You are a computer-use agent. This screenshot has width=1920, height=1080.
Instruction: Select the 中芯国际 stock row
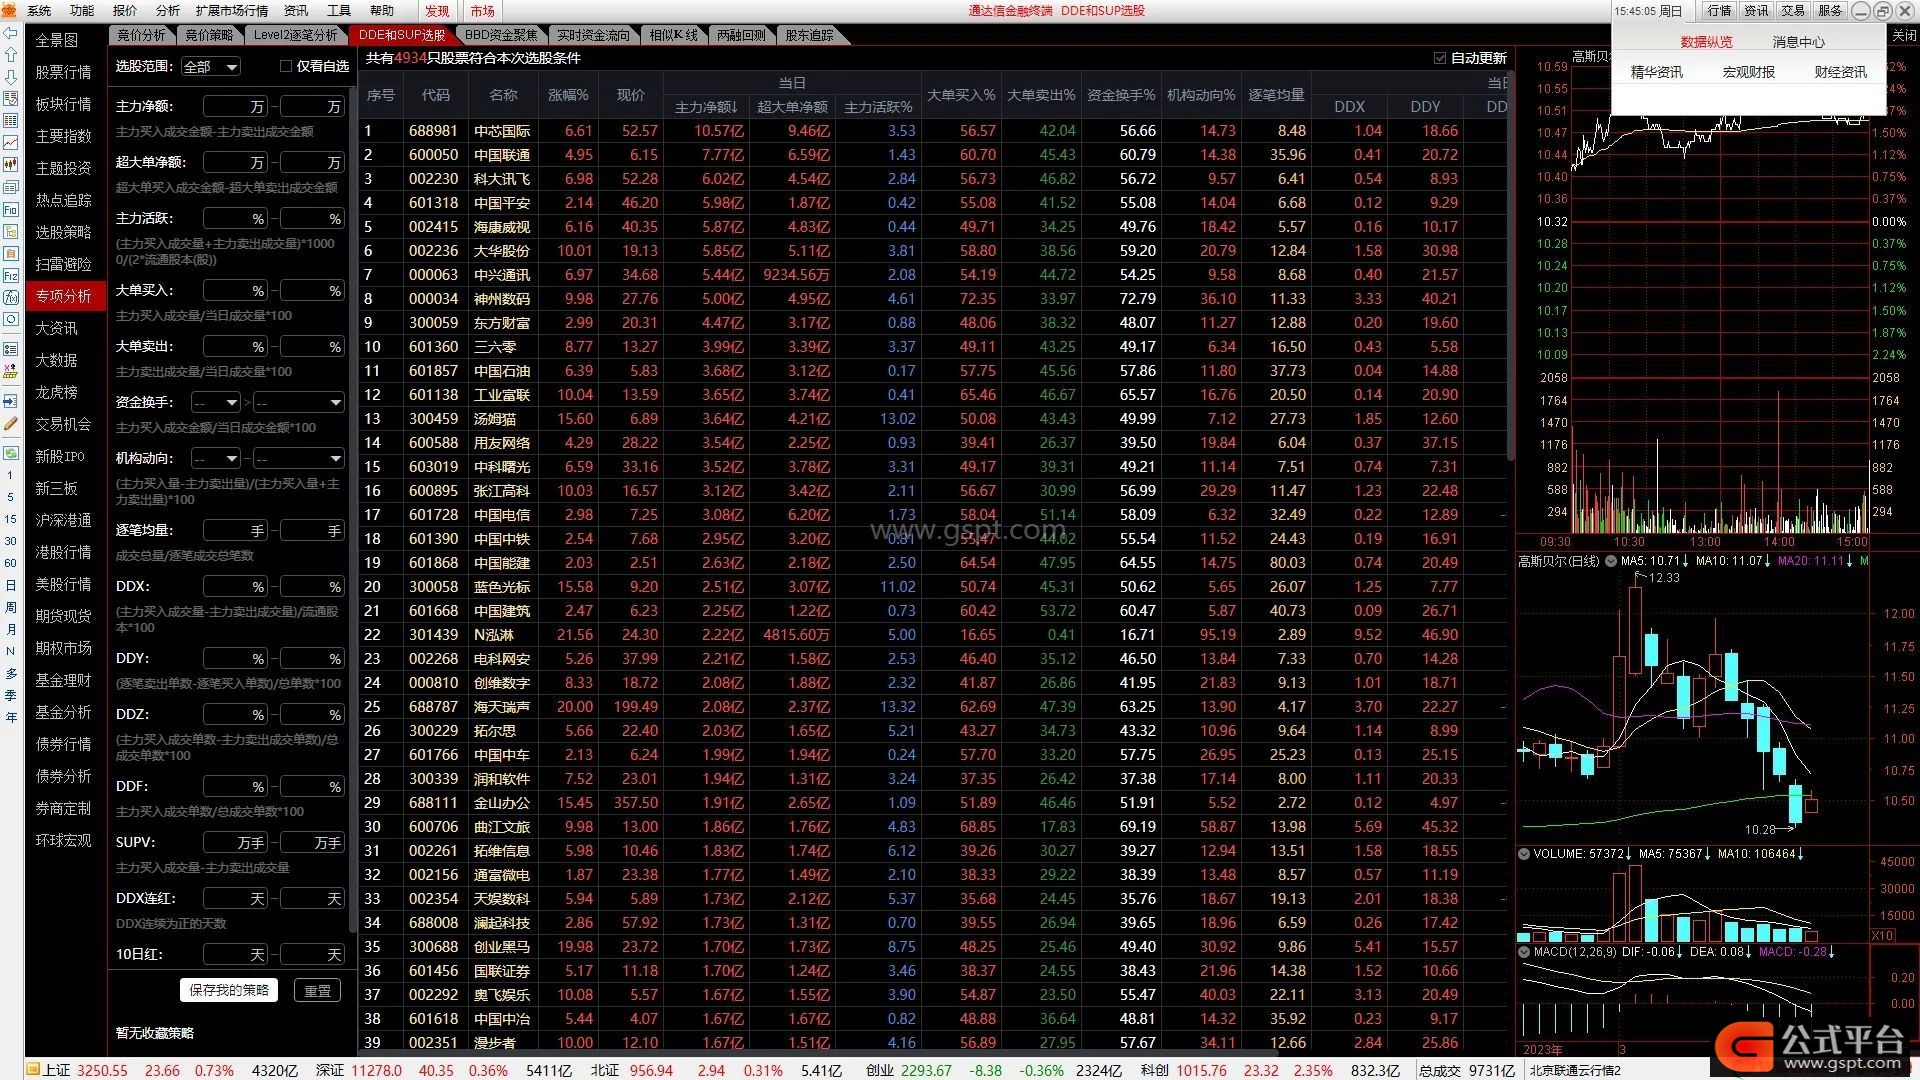[932, 131]
